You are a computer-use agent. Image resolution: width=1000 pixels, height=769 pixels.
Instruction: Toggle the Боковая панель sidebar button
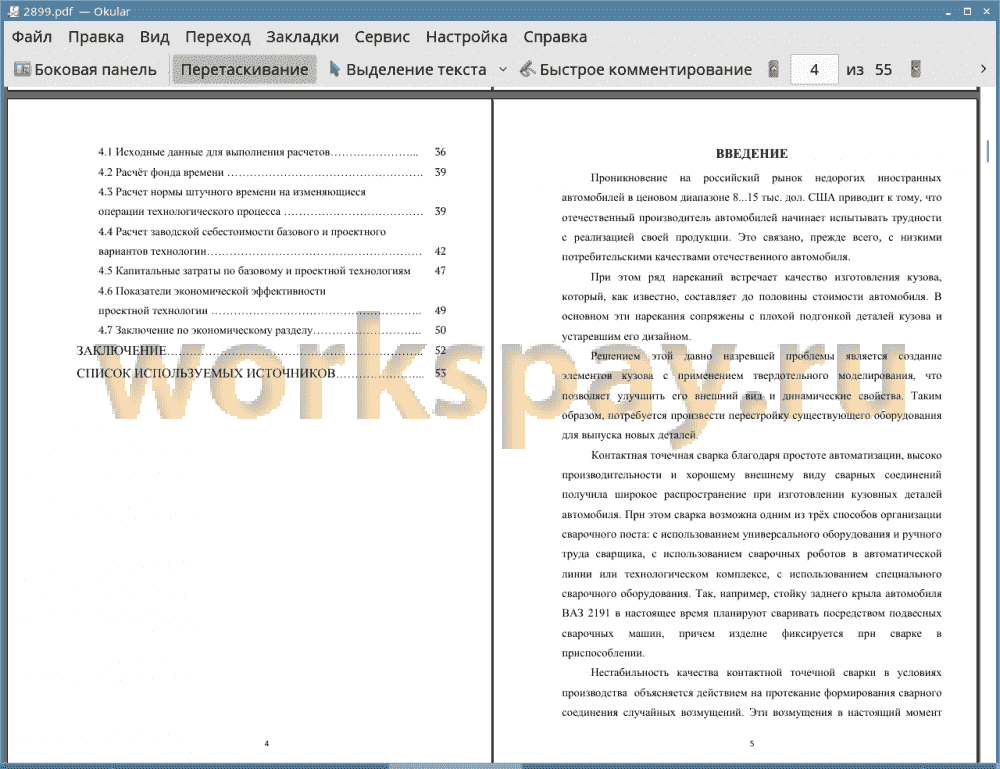pyautogui.click(x=85, y=70)
